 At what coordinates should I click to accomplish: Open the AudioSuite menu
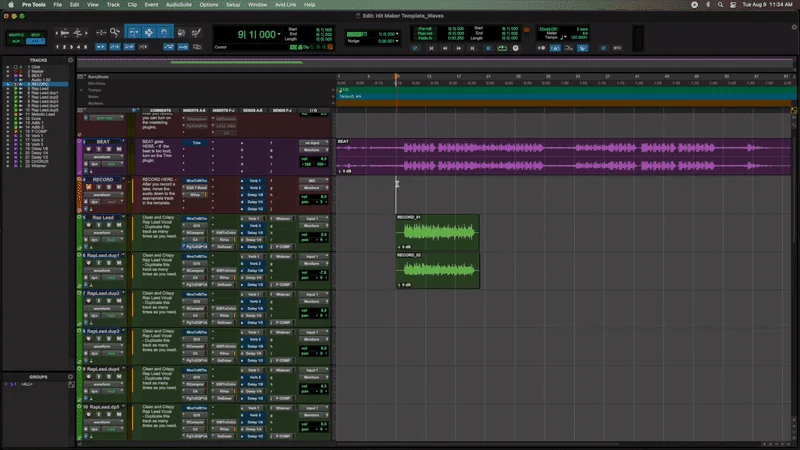178,5
